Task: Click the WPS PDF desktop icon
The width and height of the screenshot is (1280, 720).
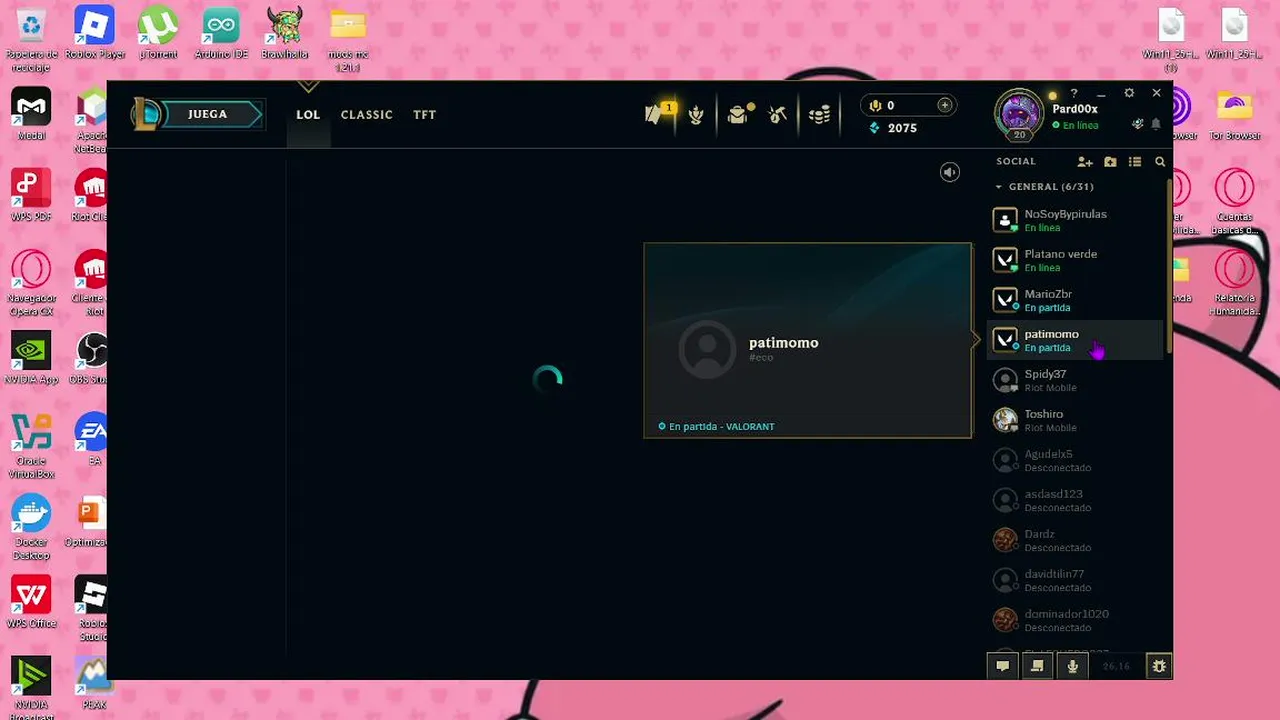Action: [x=31, y=195]
